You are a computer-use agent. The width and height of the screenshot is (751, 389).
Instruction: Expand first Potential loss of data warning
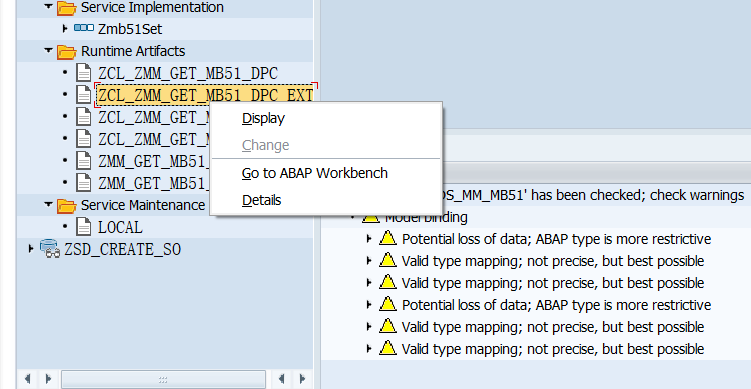369,238
